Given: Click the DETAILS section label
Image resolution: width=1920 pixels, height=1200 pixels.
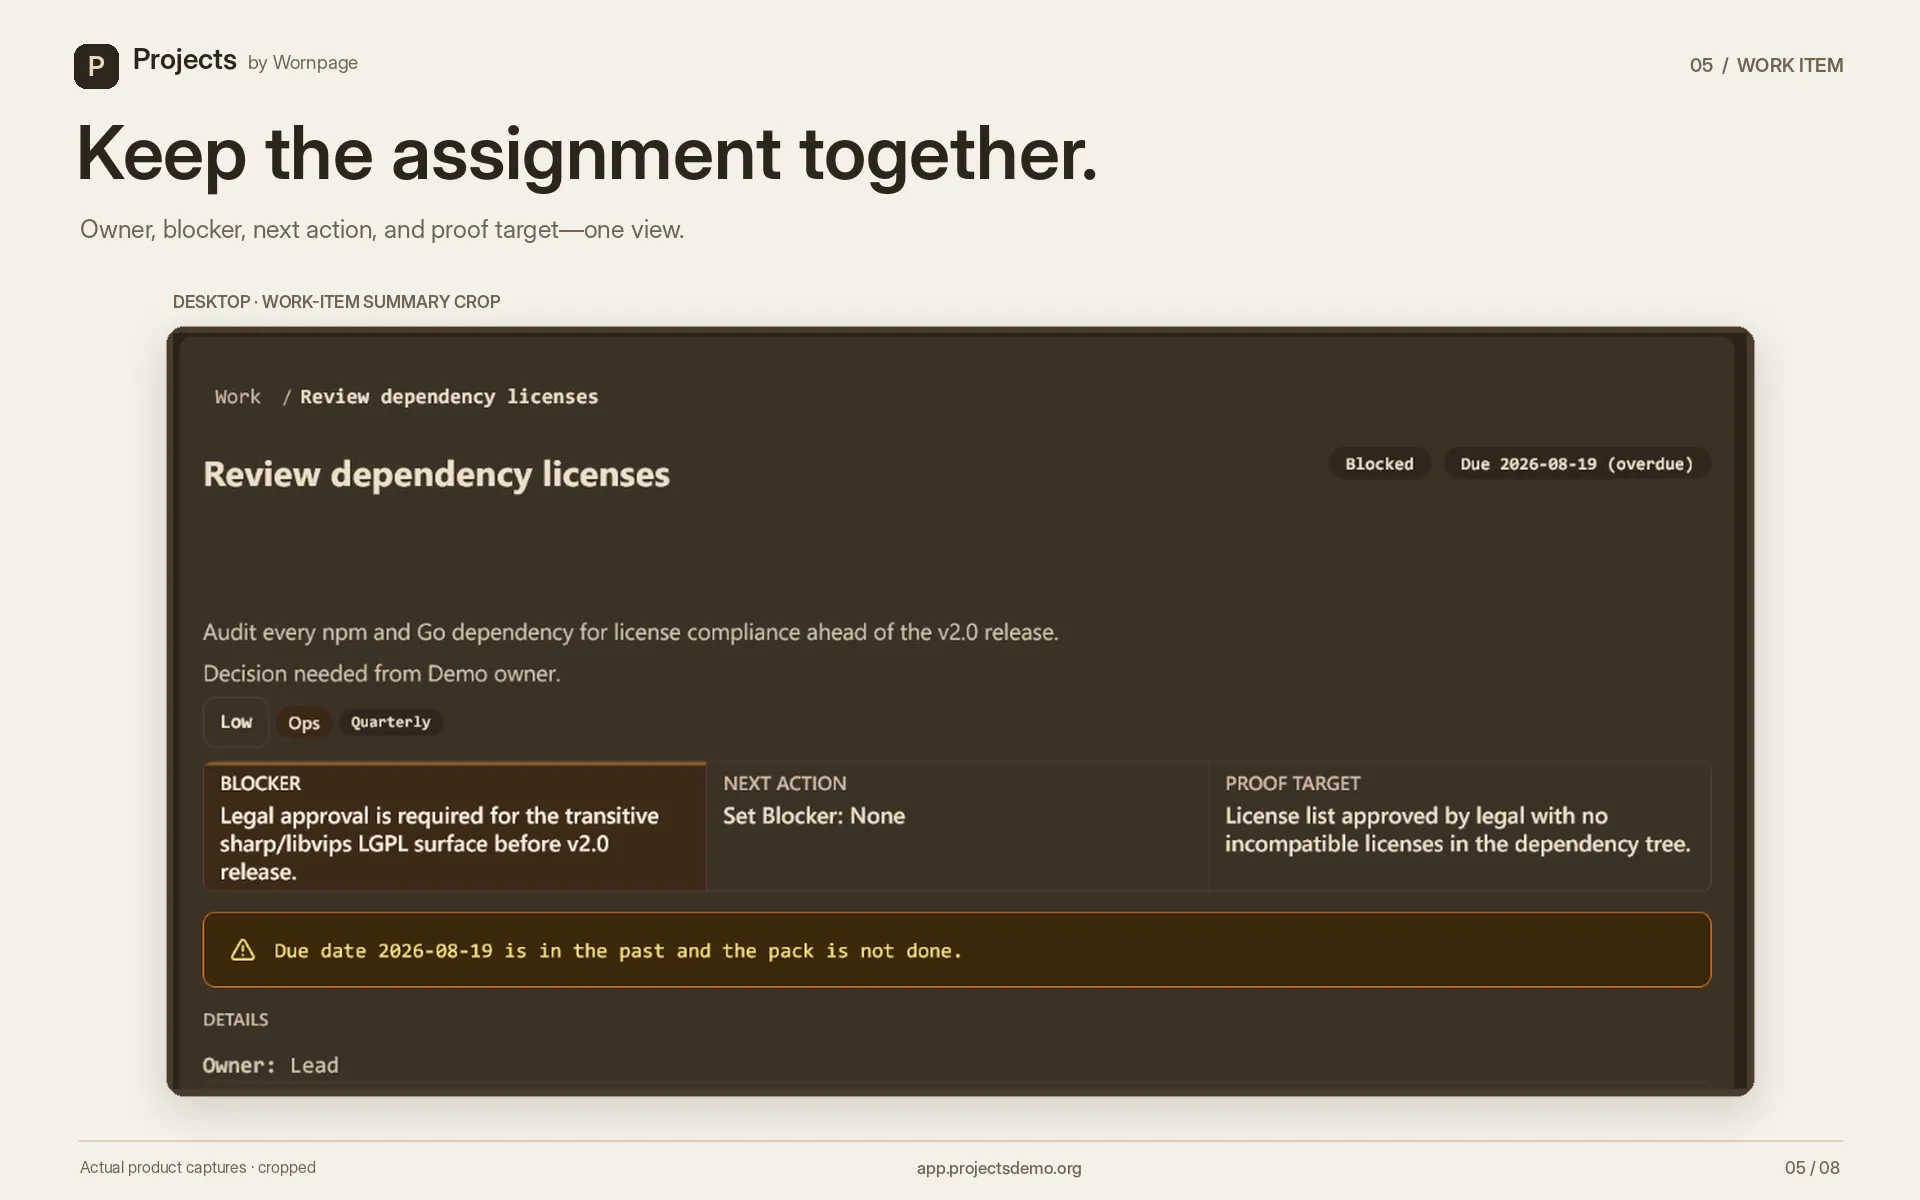Looking at the screenshot, I should click(236, 1020).
